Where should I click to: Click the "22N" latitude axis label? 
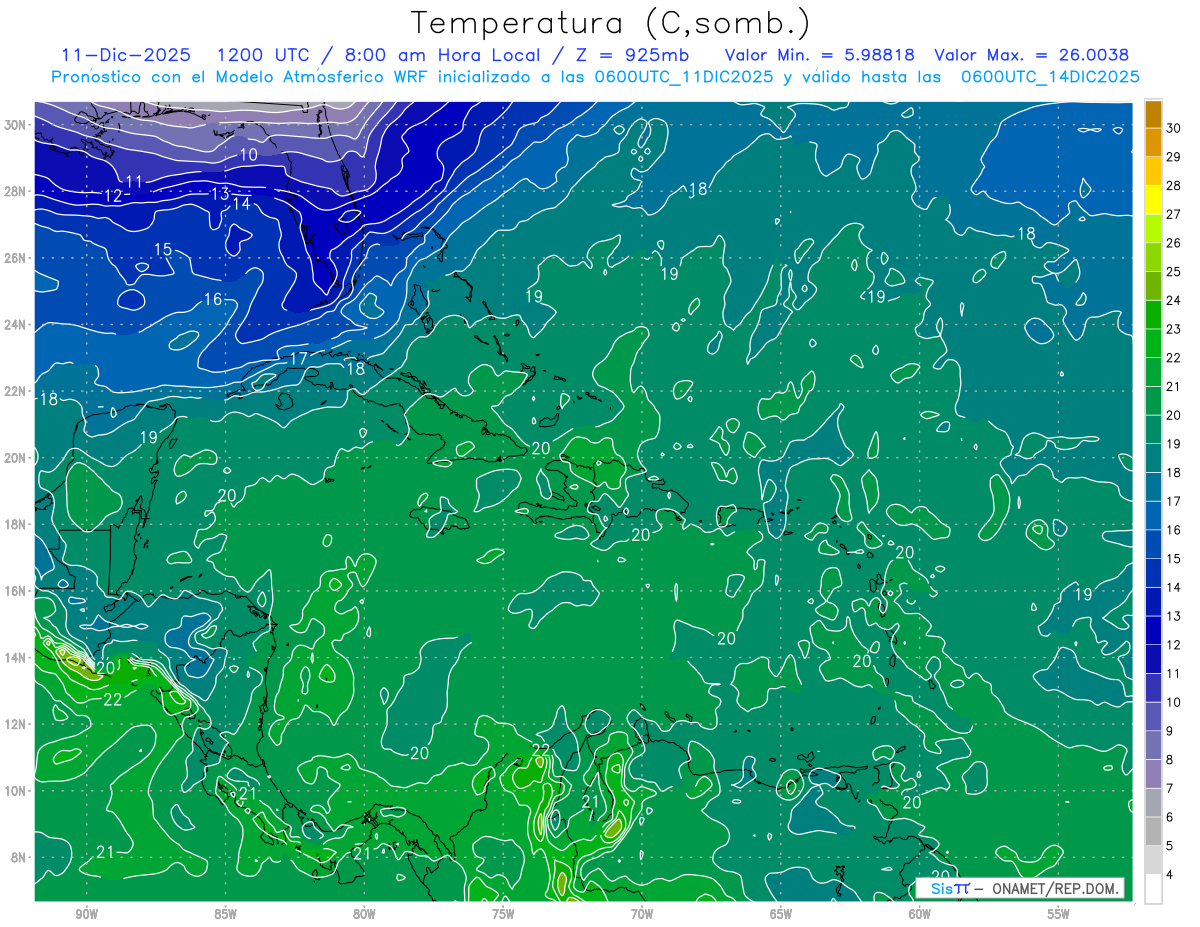pos(16,391)
